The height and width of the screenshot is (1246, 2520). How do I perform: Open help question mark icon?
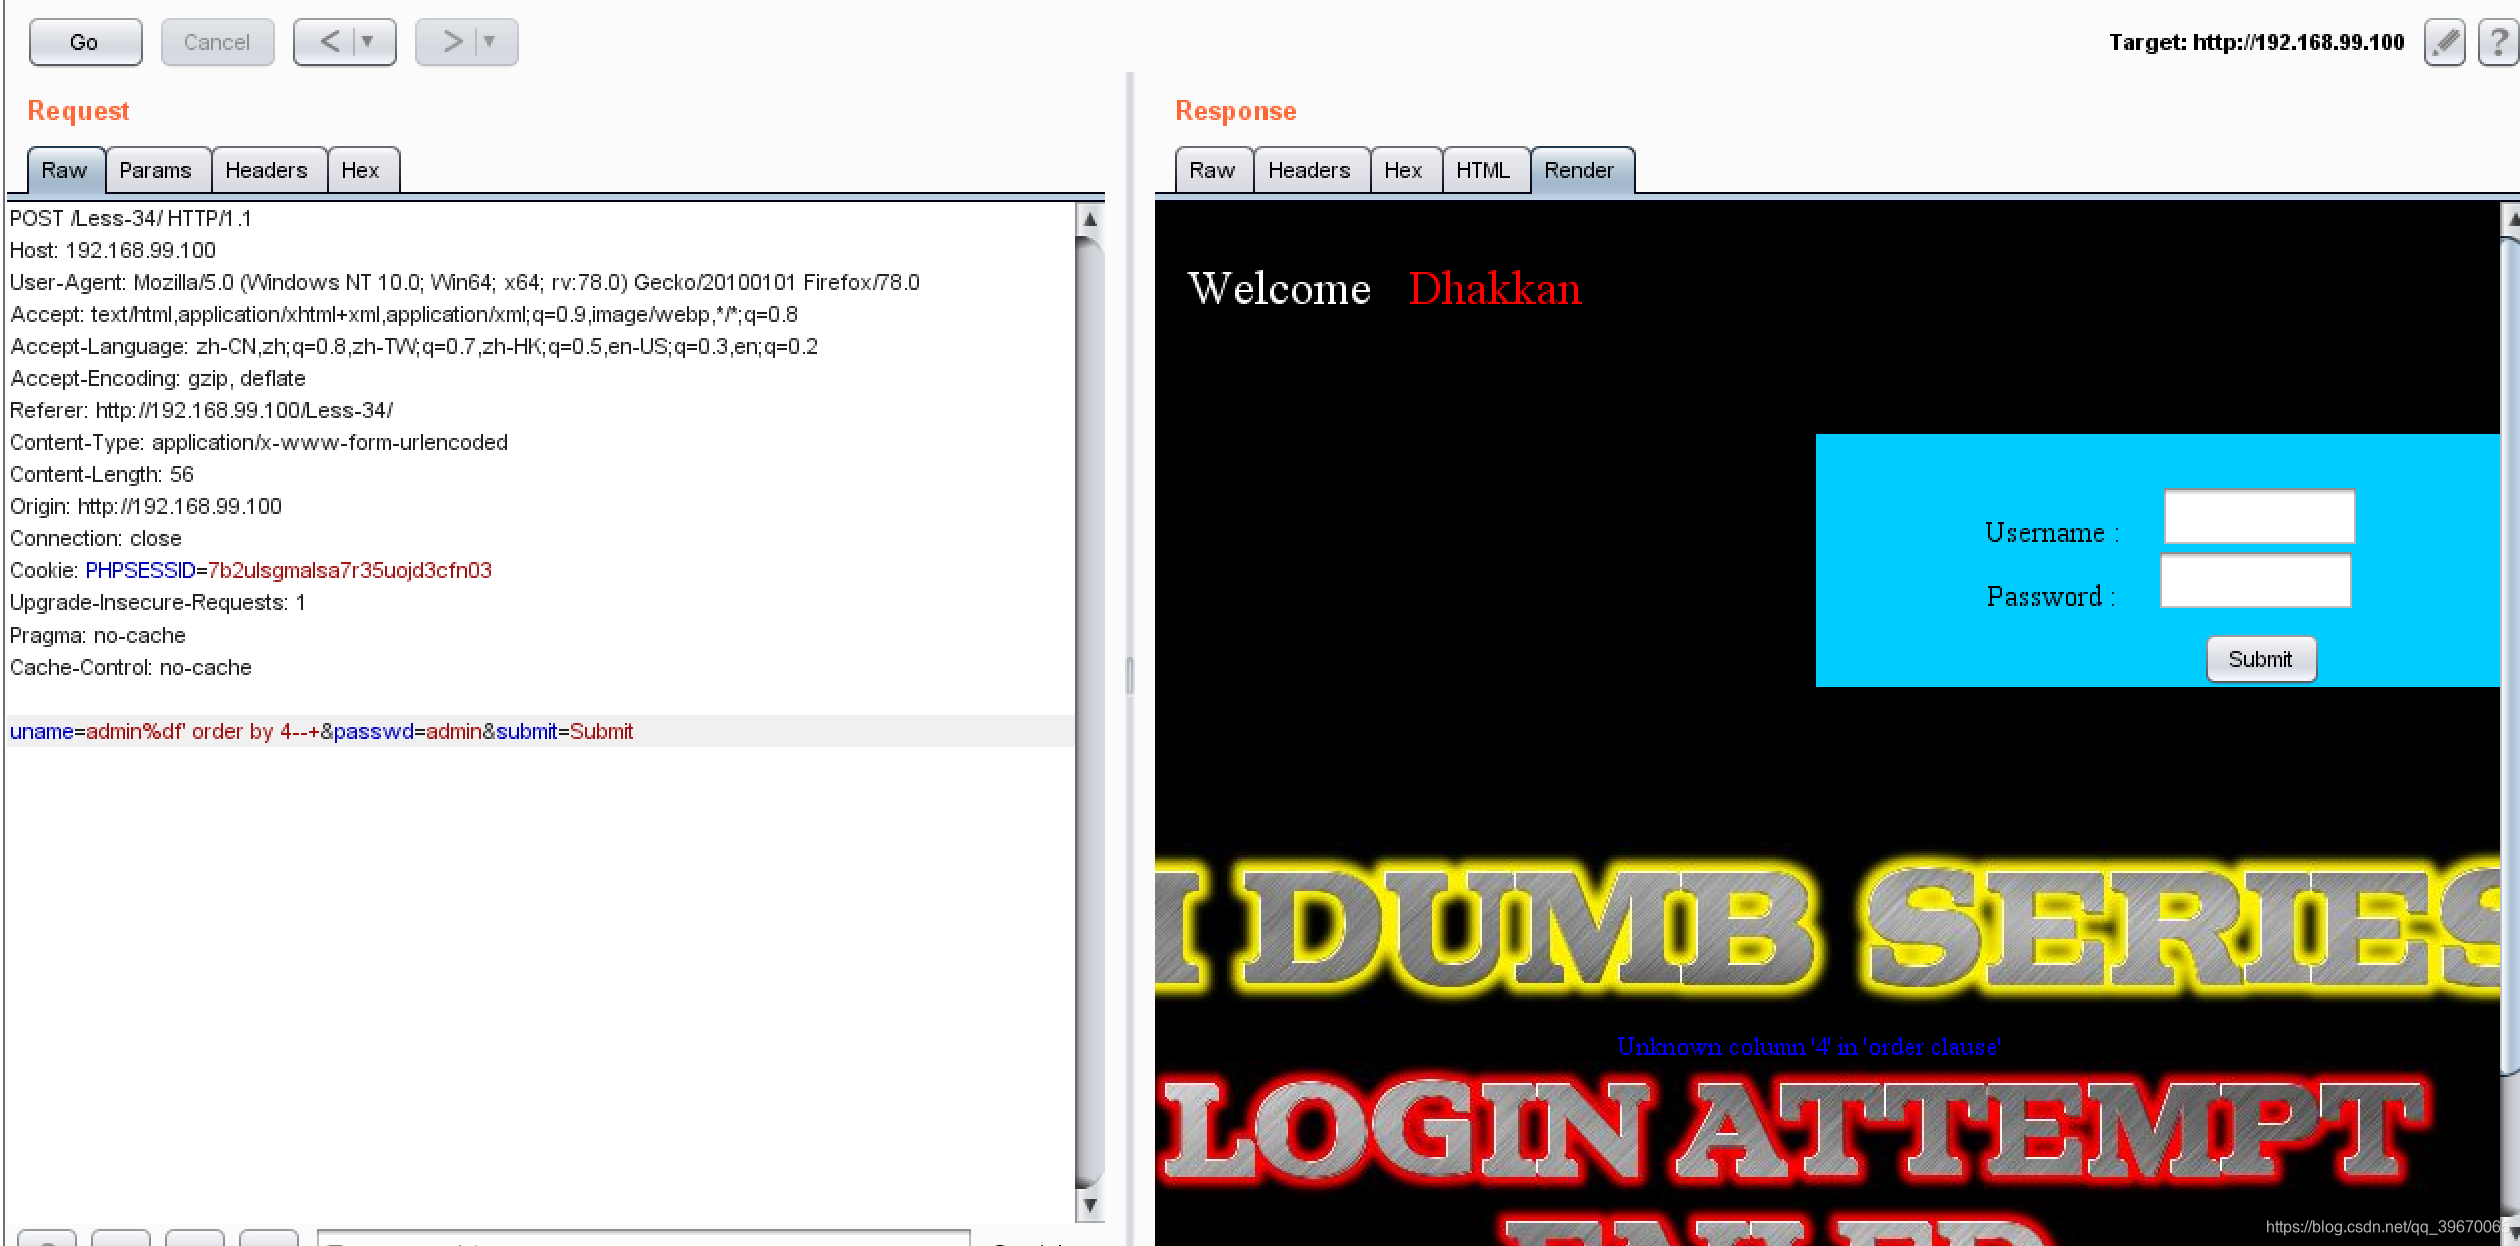(x=2498, y=42)
